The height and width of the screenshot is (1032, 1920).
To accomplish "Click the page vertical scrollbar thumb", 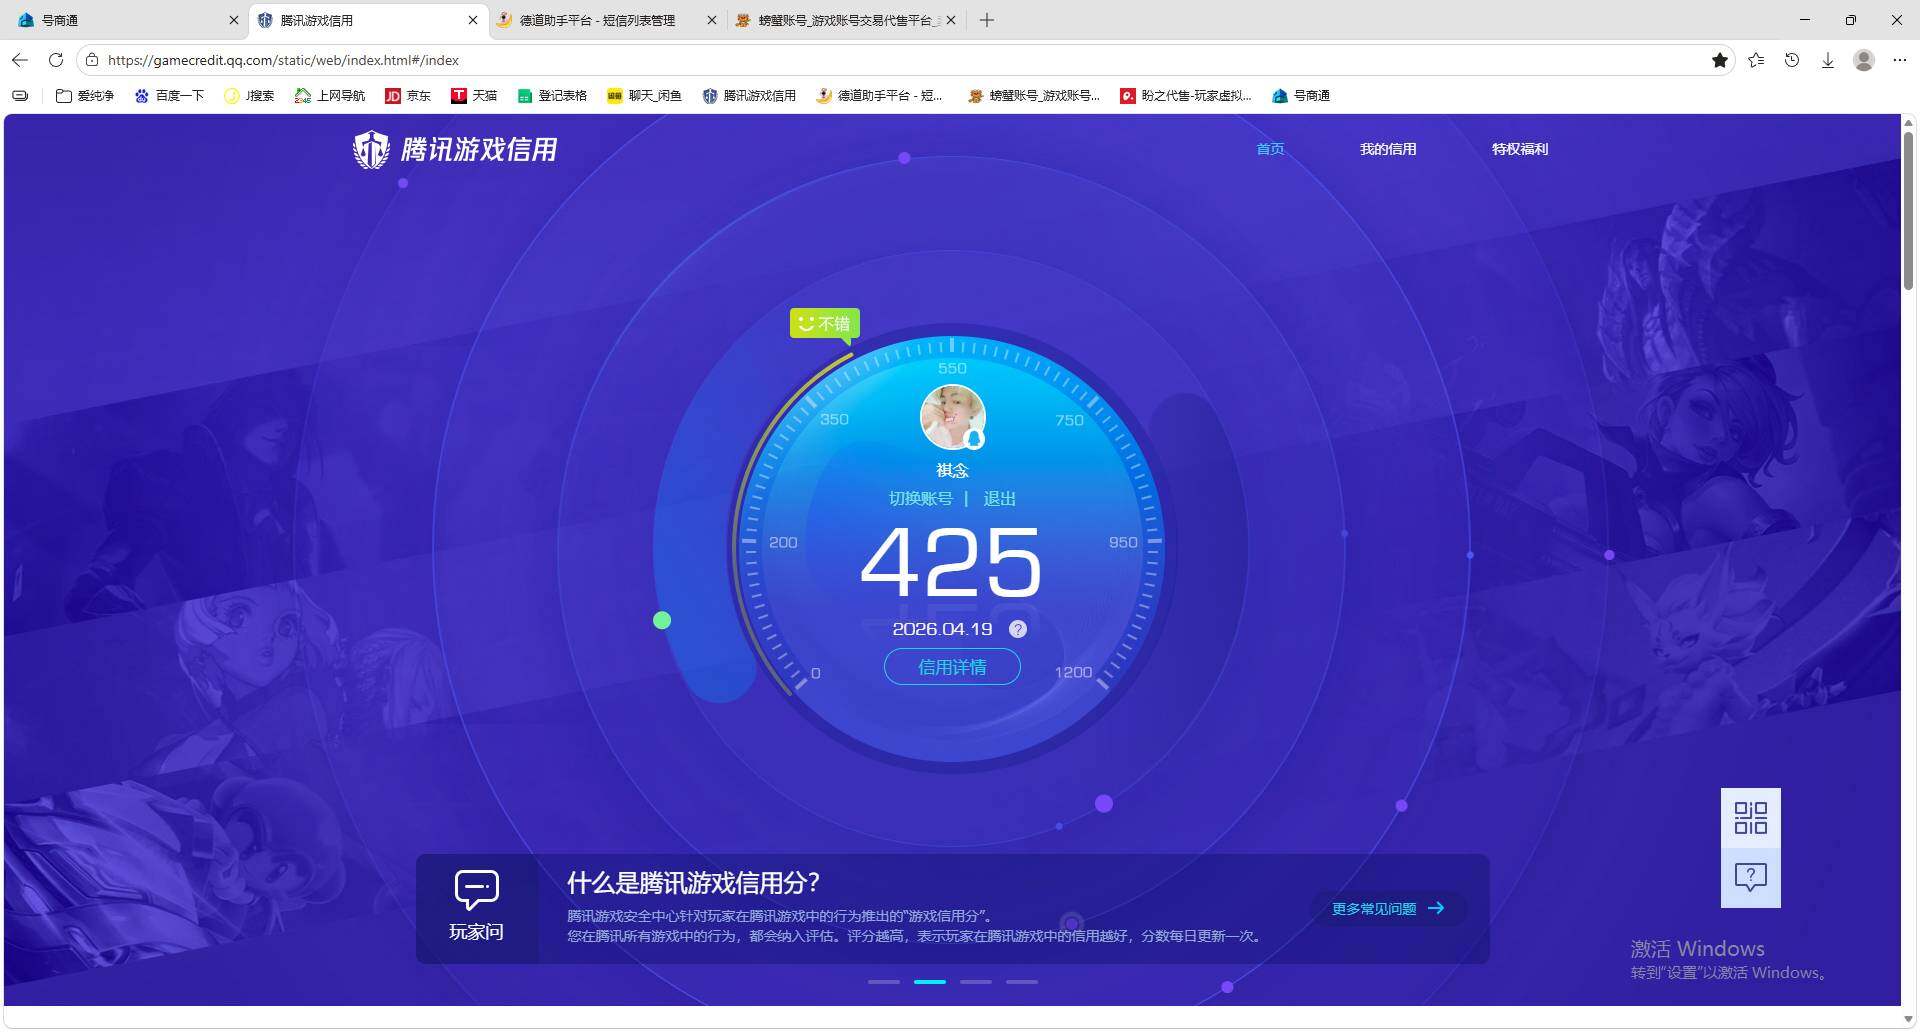I will tap(1908, 210).
